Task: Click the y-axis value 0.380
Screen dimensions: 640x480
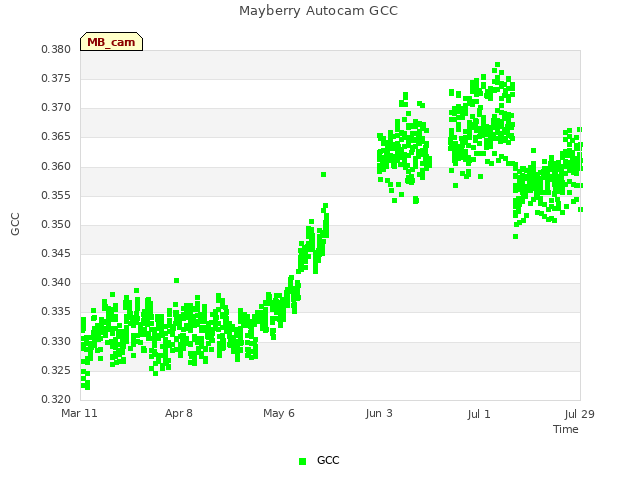Action: pyautogui.click(x=56, y=49)
